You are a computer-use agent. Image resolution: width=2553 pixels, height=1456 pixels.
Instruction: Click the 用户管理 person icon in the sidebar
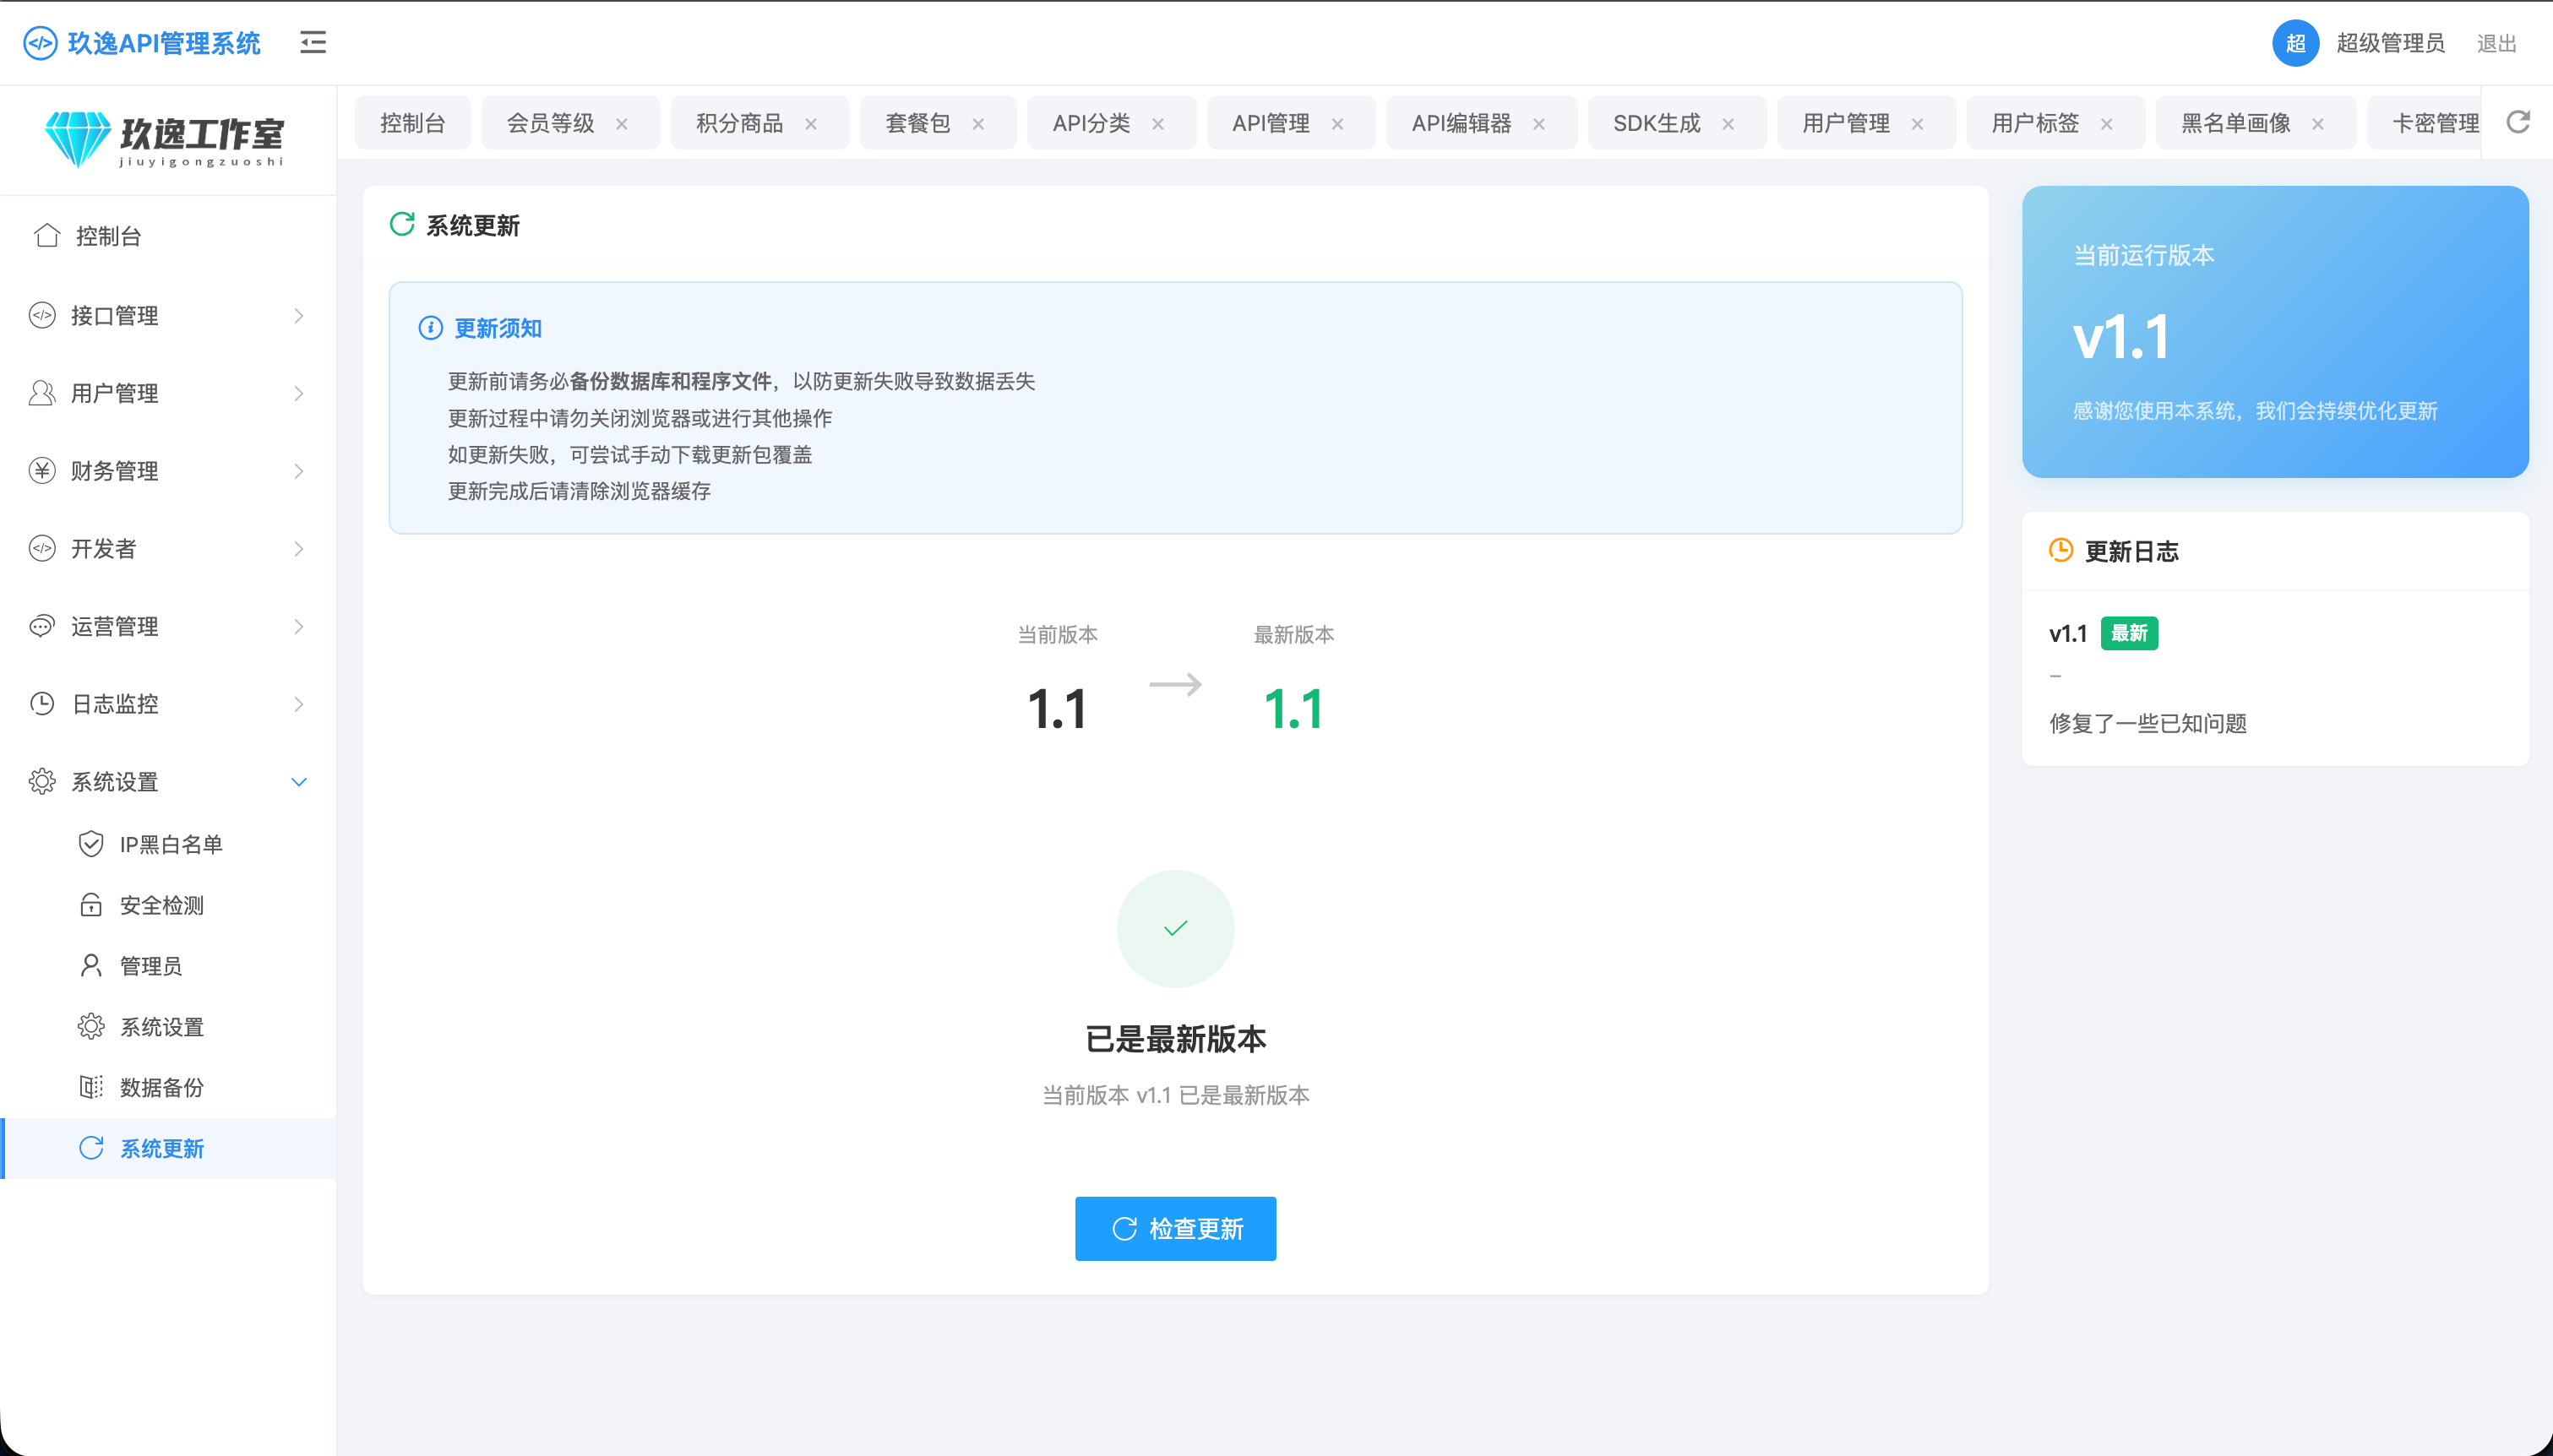click(x=42, y=393)
